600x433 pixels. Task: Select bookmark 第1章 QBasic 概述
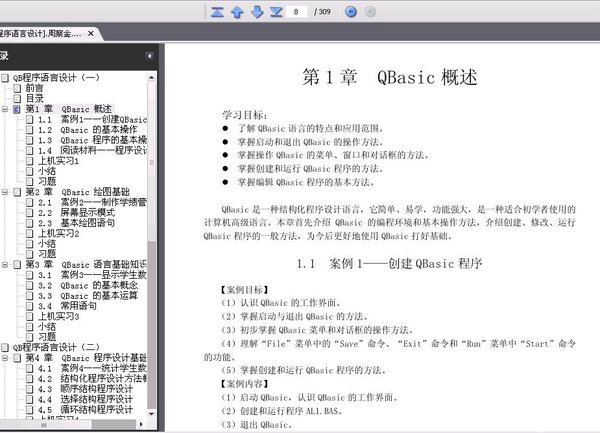(x=69, y=109)
